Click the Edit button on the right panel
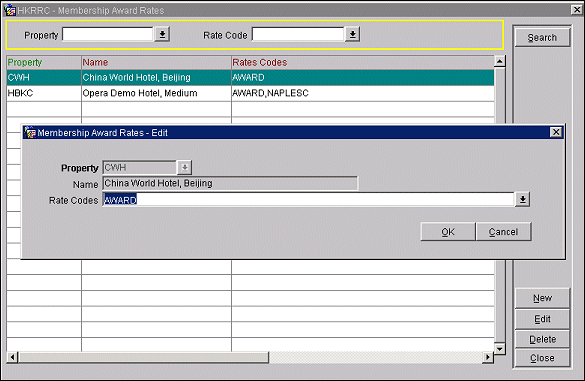The image size is (585, 381). (x=542, y=319)
